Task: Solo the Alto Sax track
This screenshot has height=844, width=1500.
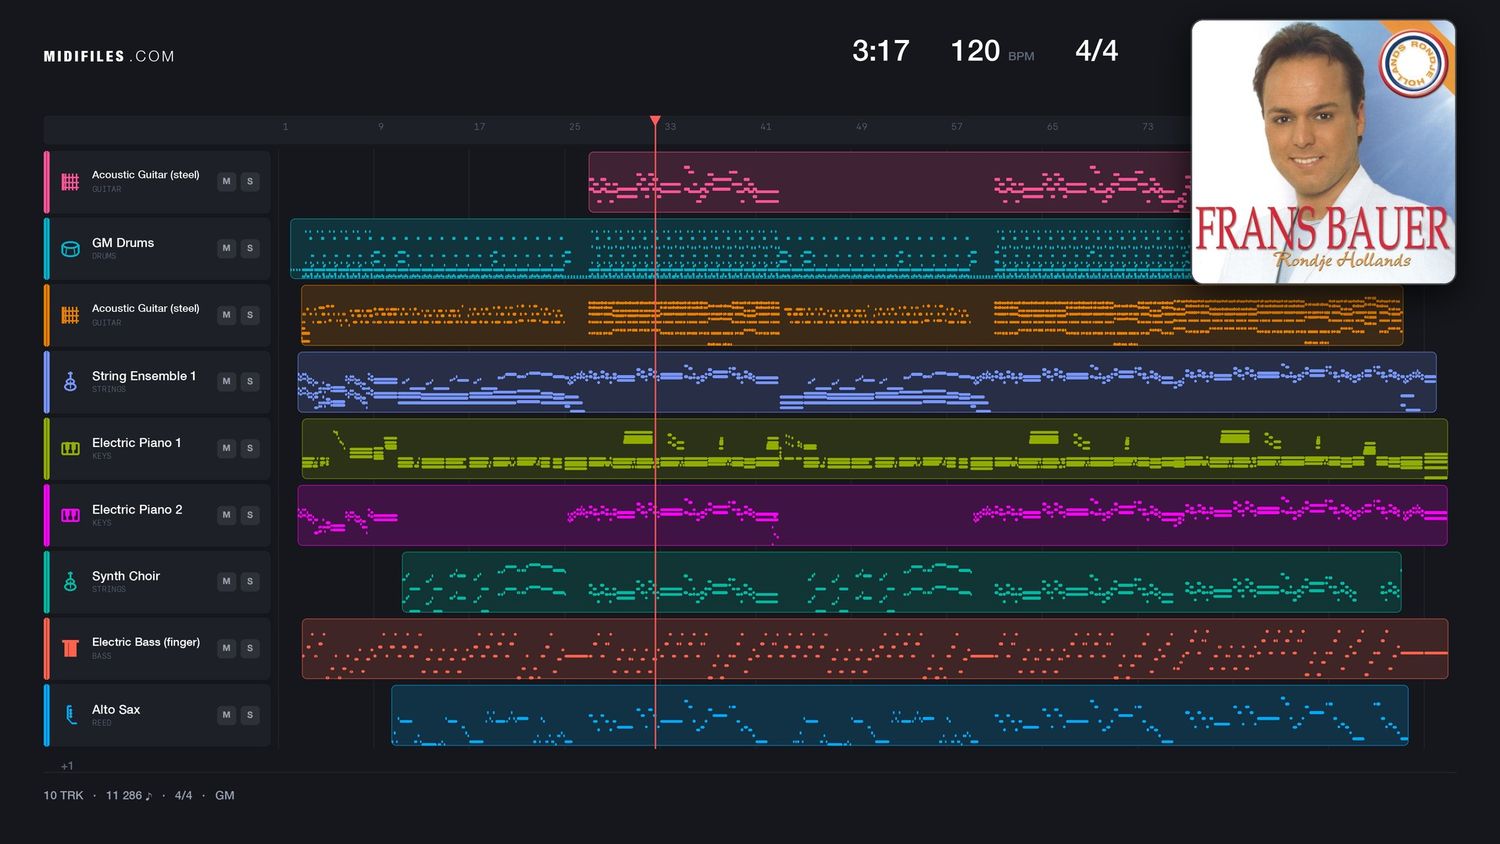Action: tap(250, 715)
